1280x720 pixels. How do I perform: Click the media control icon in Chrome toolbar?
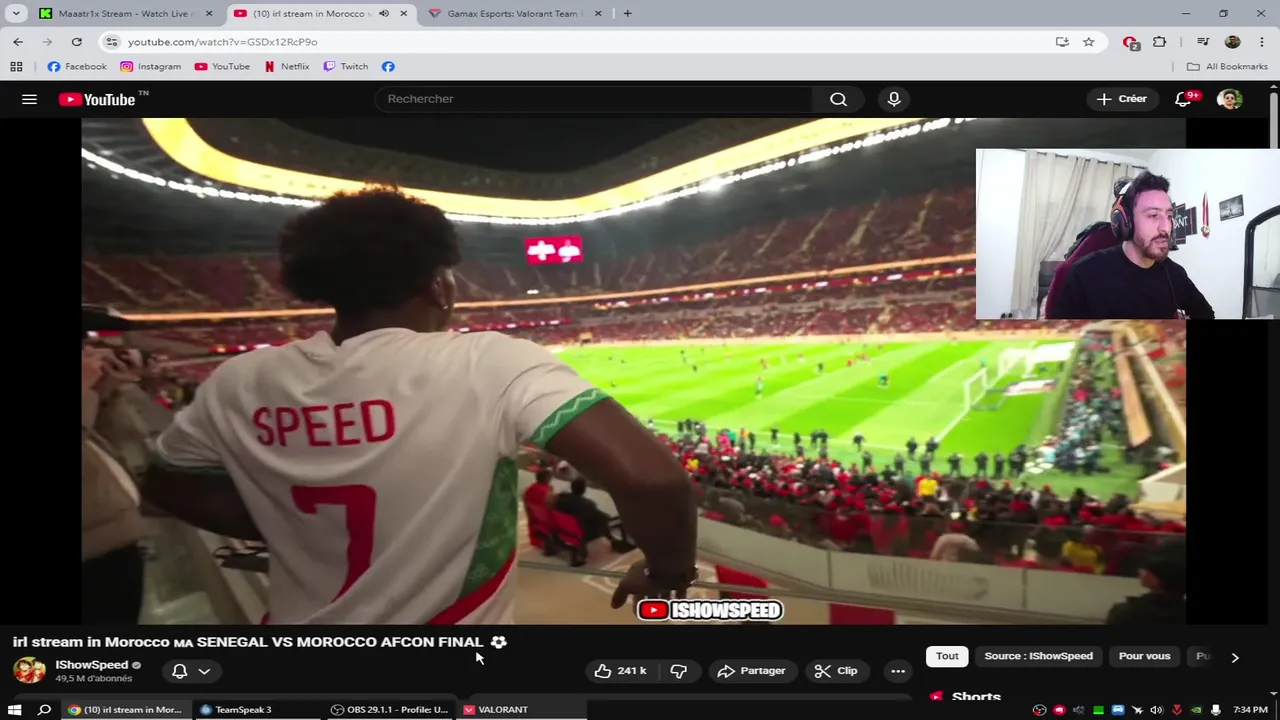pyautogui.click(x=1203, y=41)
